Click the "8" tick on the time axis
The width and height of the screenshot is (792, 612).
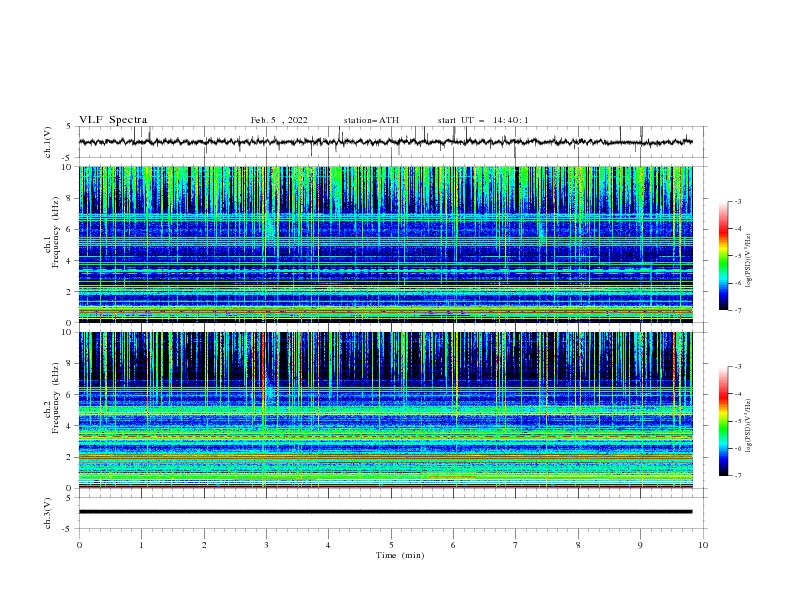(578, 545)
